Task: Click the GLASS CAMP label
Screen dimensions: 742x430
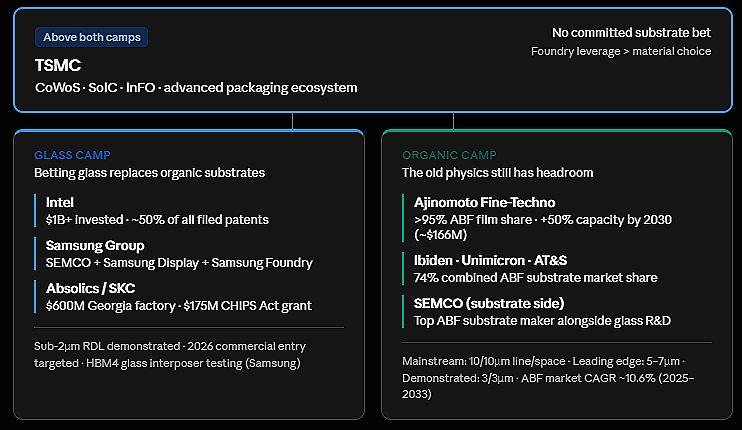Action: coord(72,155)
